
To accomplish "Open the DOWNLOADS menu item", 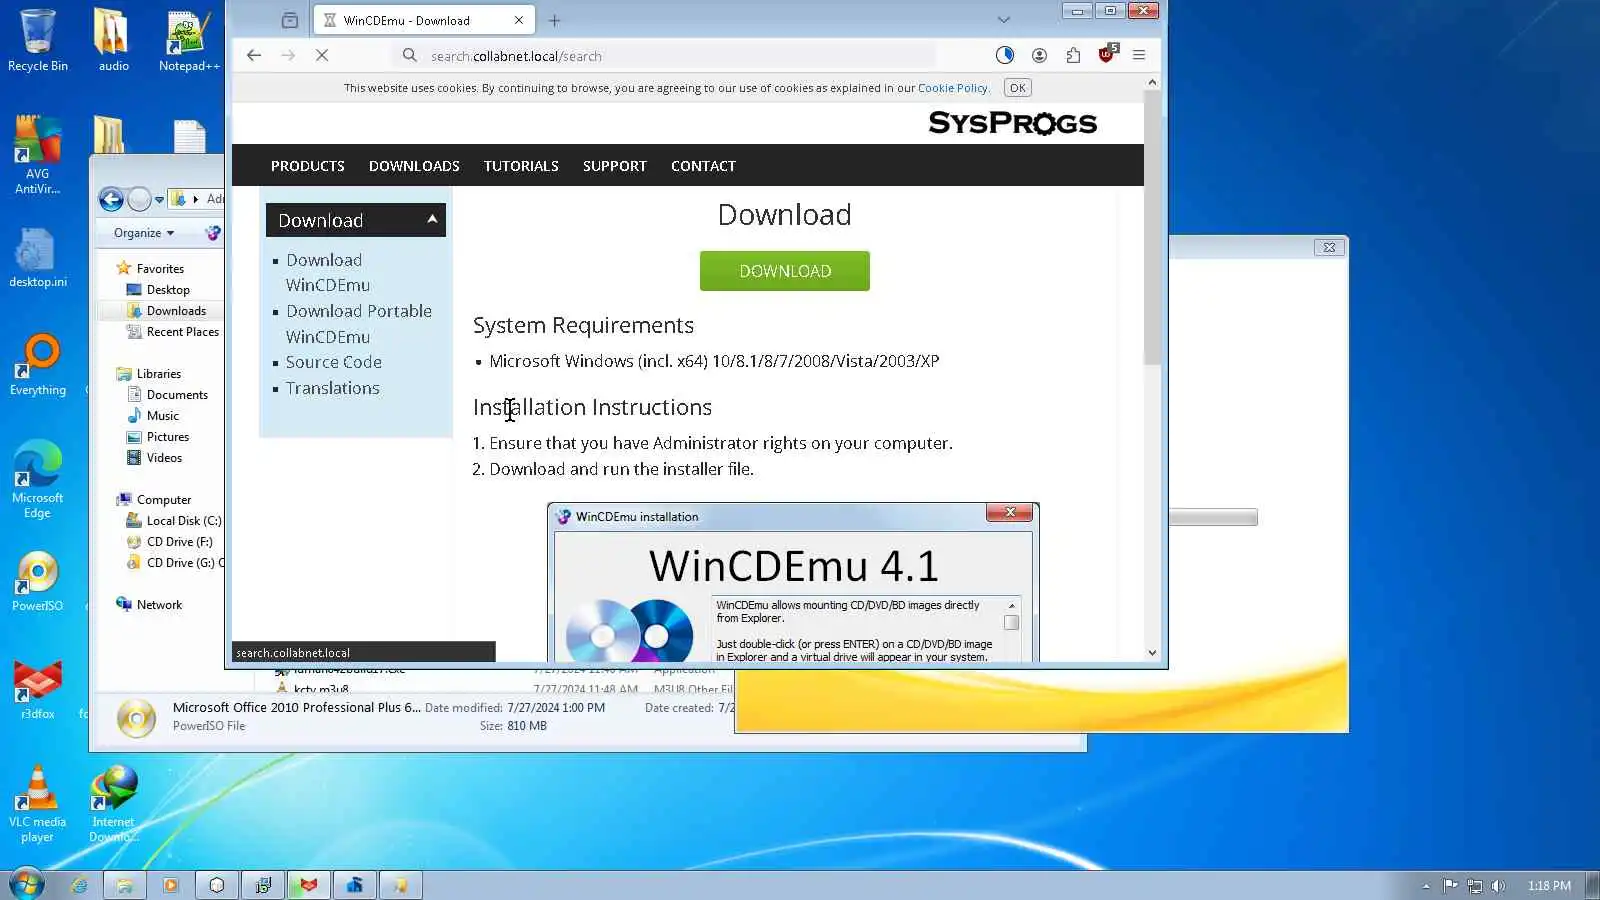I will coord(414,166).
